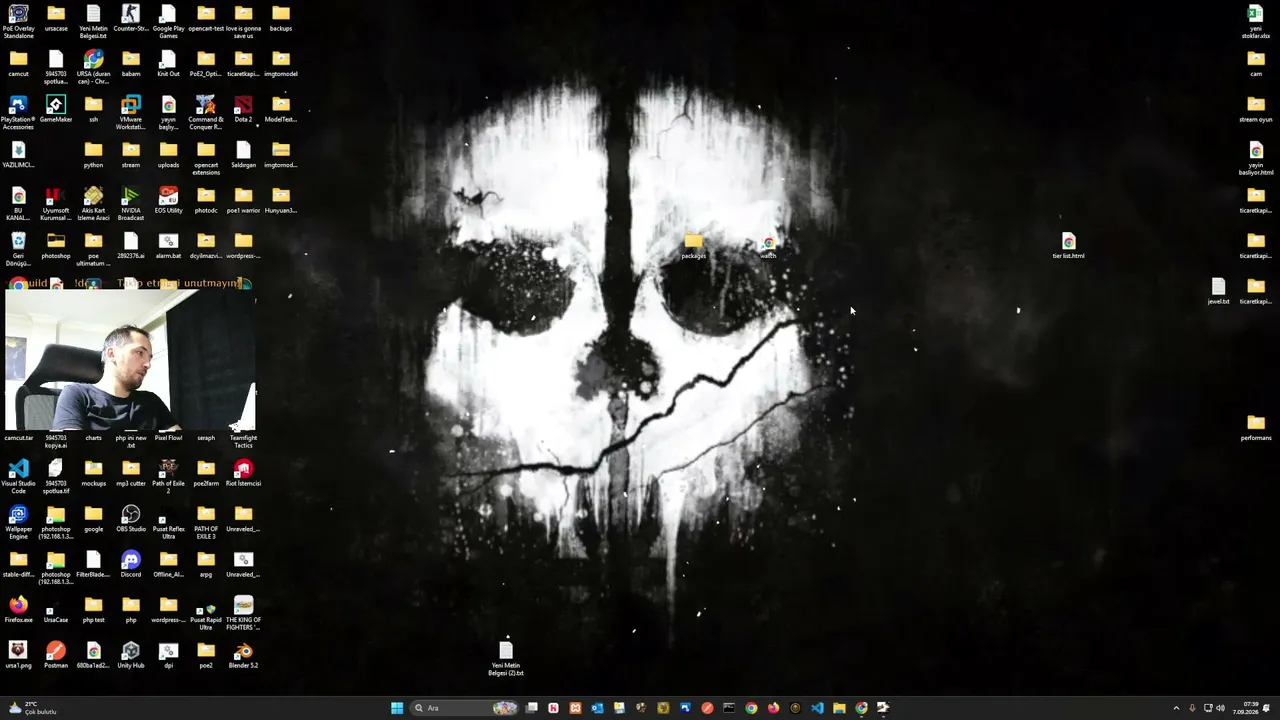Select the Path of Exile 2 shortcut
The width and height of the screenshot is (1280, 720).
[168, 477]
